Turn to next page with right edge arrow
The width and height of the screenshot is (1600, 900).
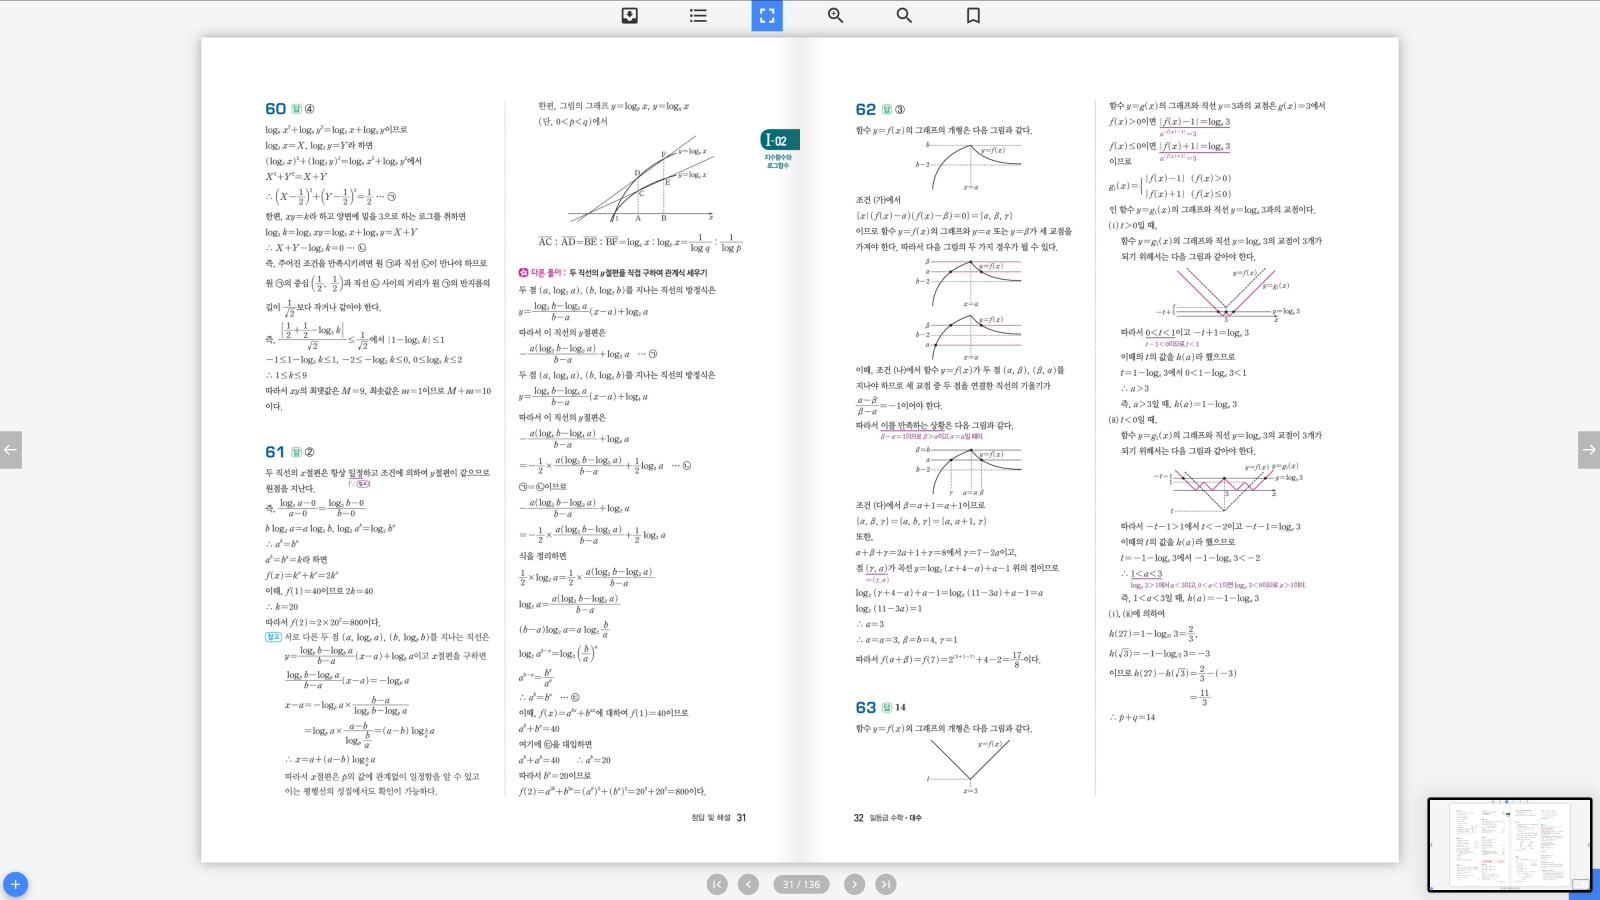(1588, 450)
